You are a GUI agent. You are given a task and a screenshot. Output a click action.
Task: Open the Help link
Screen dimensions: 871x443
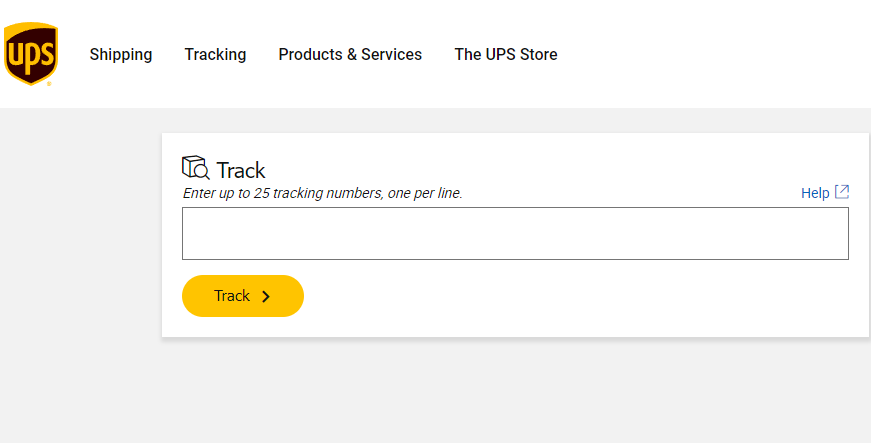(x=815, y=193)
